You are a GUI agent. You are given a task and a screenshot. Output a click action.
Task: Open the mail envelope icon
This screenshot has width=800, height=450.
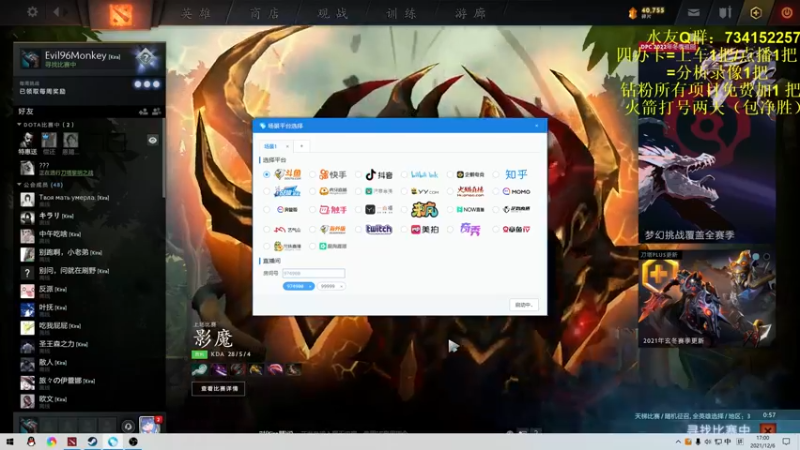pyautogui.click(x=693, y=13)
